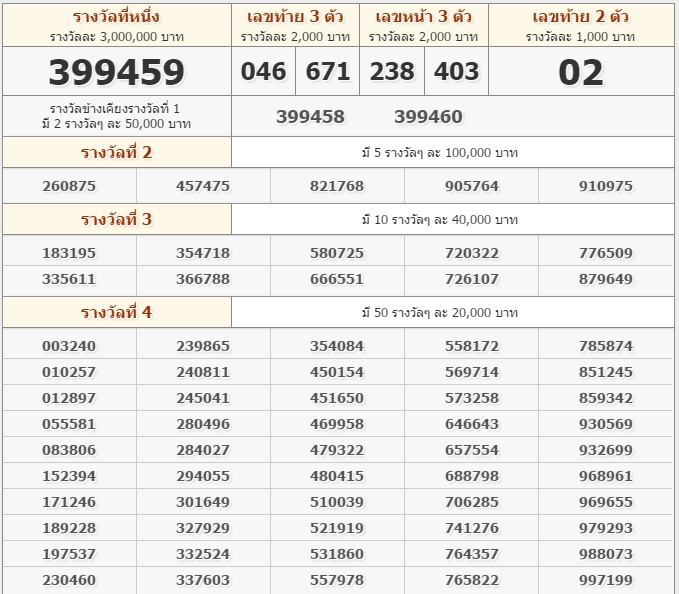Select third prize number 335611

pyautogui.click(x=69, y=279)
